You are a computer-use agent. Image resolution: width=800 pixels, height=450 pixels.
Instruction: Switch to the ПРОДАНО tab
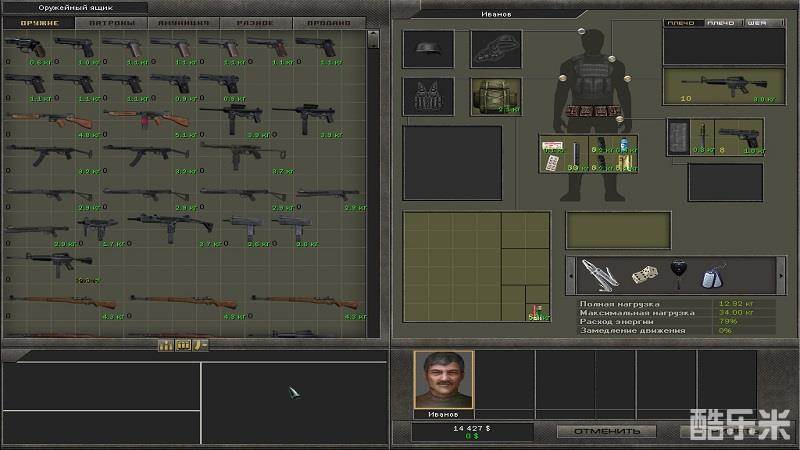[x=329, y=23]
